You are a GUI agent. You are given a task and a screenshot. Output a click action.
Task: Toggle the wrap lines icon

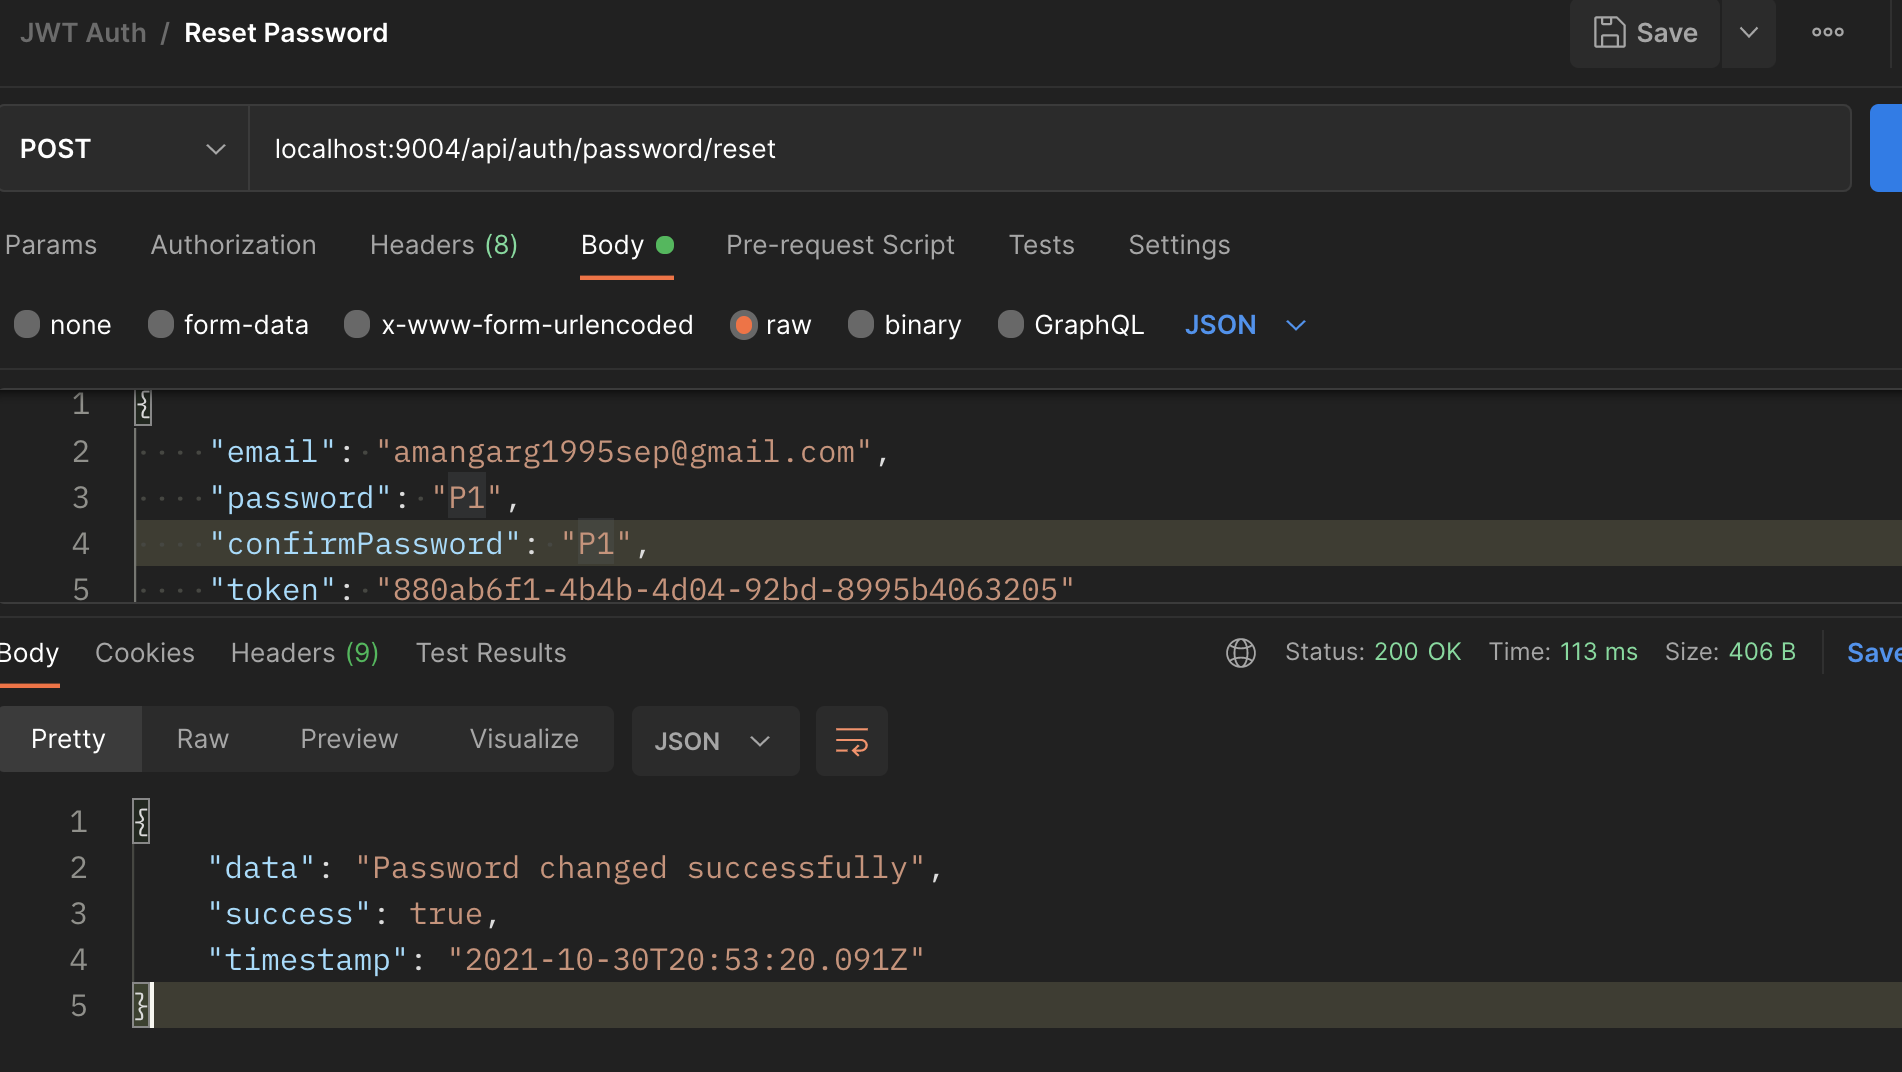851,741
